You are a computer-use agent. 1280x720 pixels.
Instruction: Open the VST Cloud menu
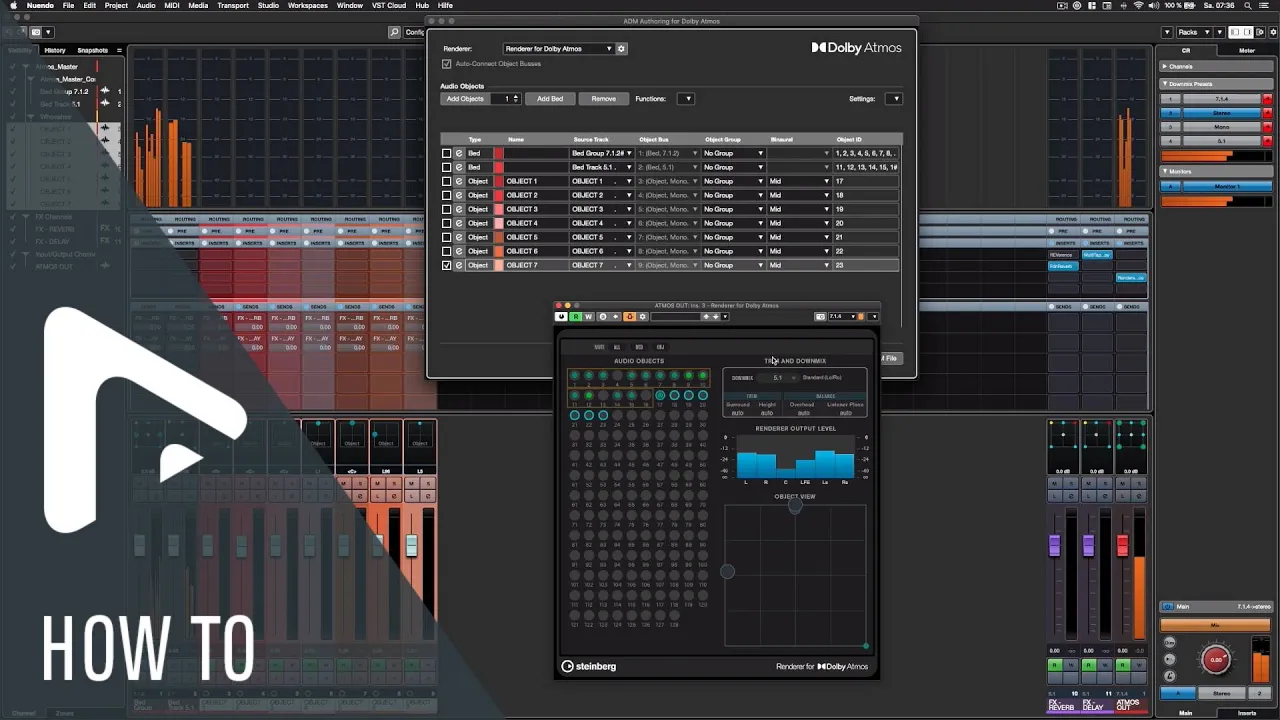coord(388,5)
